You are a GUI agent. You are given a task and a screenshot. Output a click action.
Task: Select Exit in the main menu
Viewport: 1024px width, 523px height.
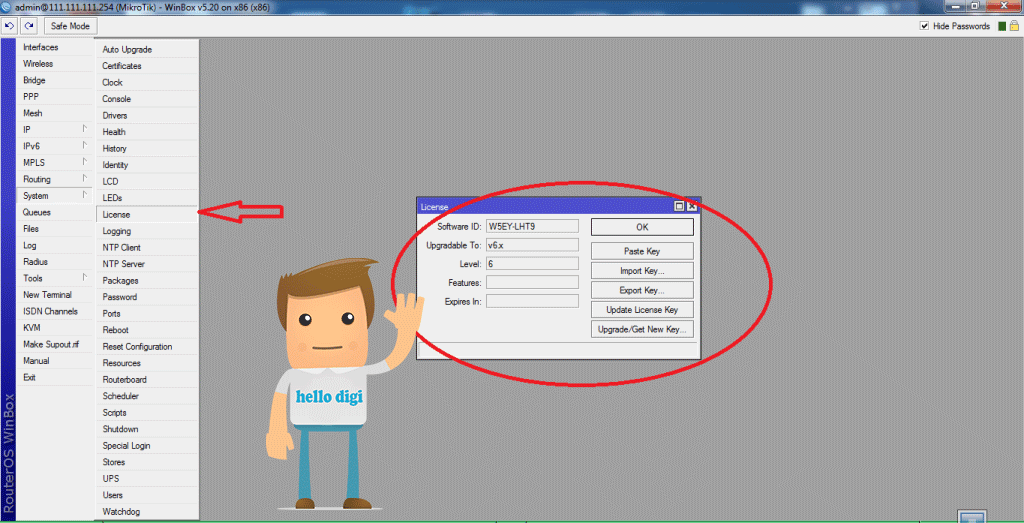55,377
